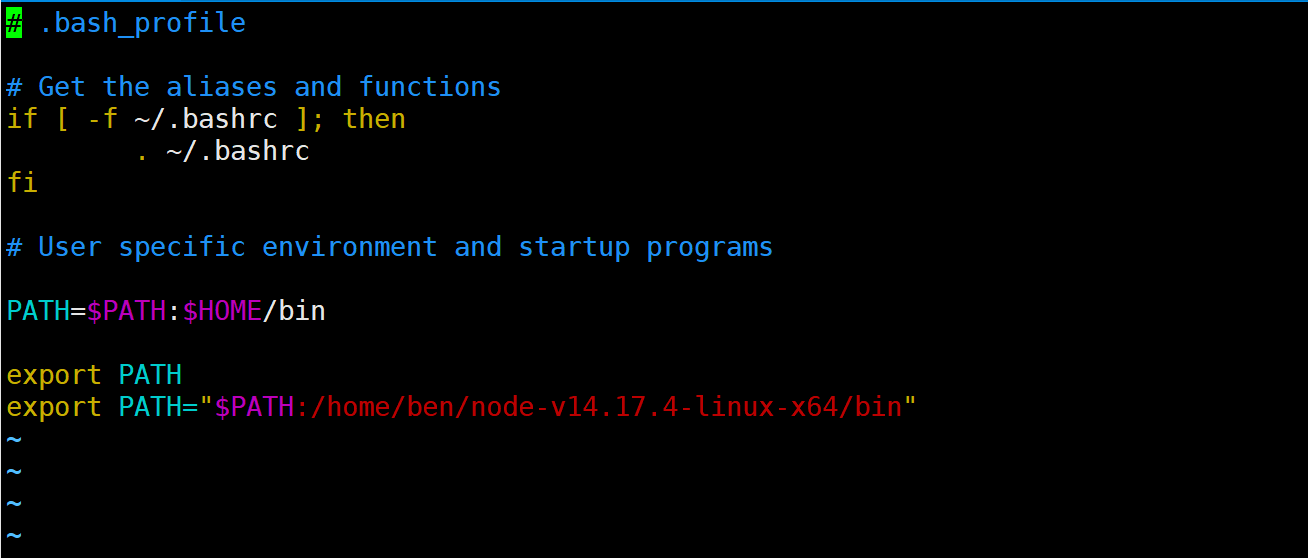The width and height of the screenshot is (1308, 558).
Task: Click the 'Get the aliases and functions' comment
Action: pos(254,87)
